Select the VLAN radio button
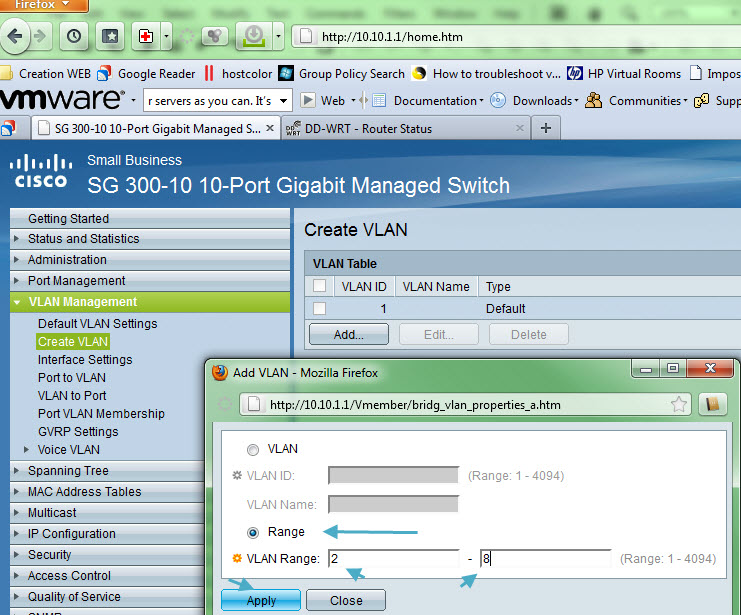Viewport: 741px width, 615px height. (x=253, y=450)
